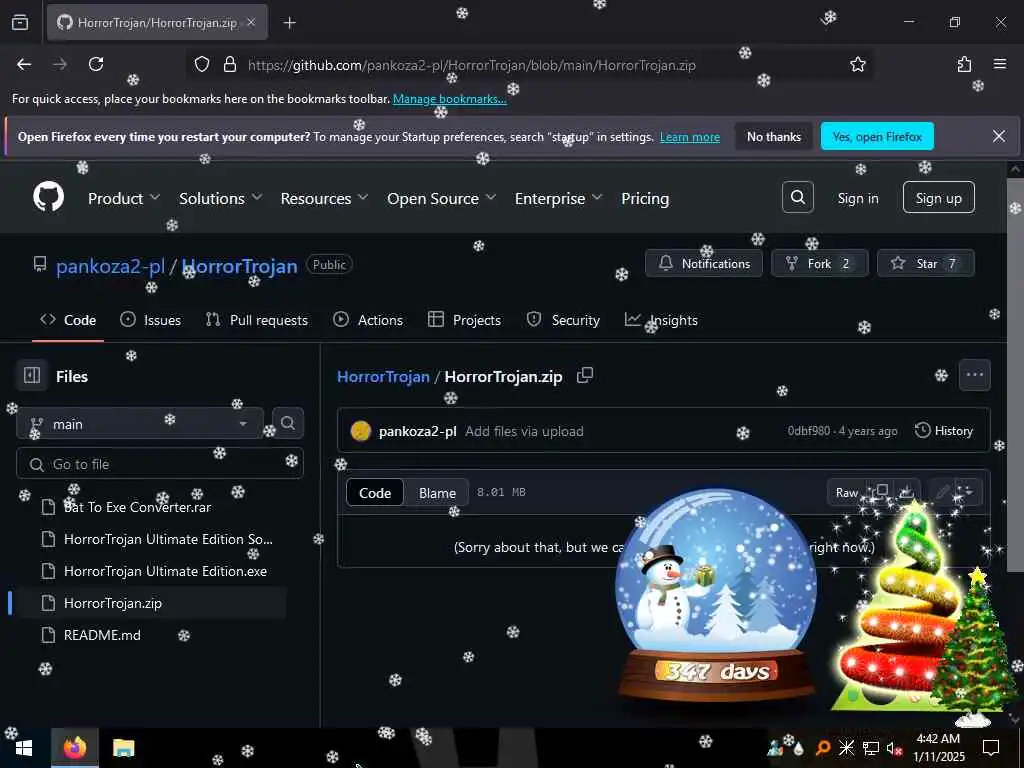Screen dimensions: 1024x768
Task: Fork the repository with the Fork button
Action: click(820, 263)
